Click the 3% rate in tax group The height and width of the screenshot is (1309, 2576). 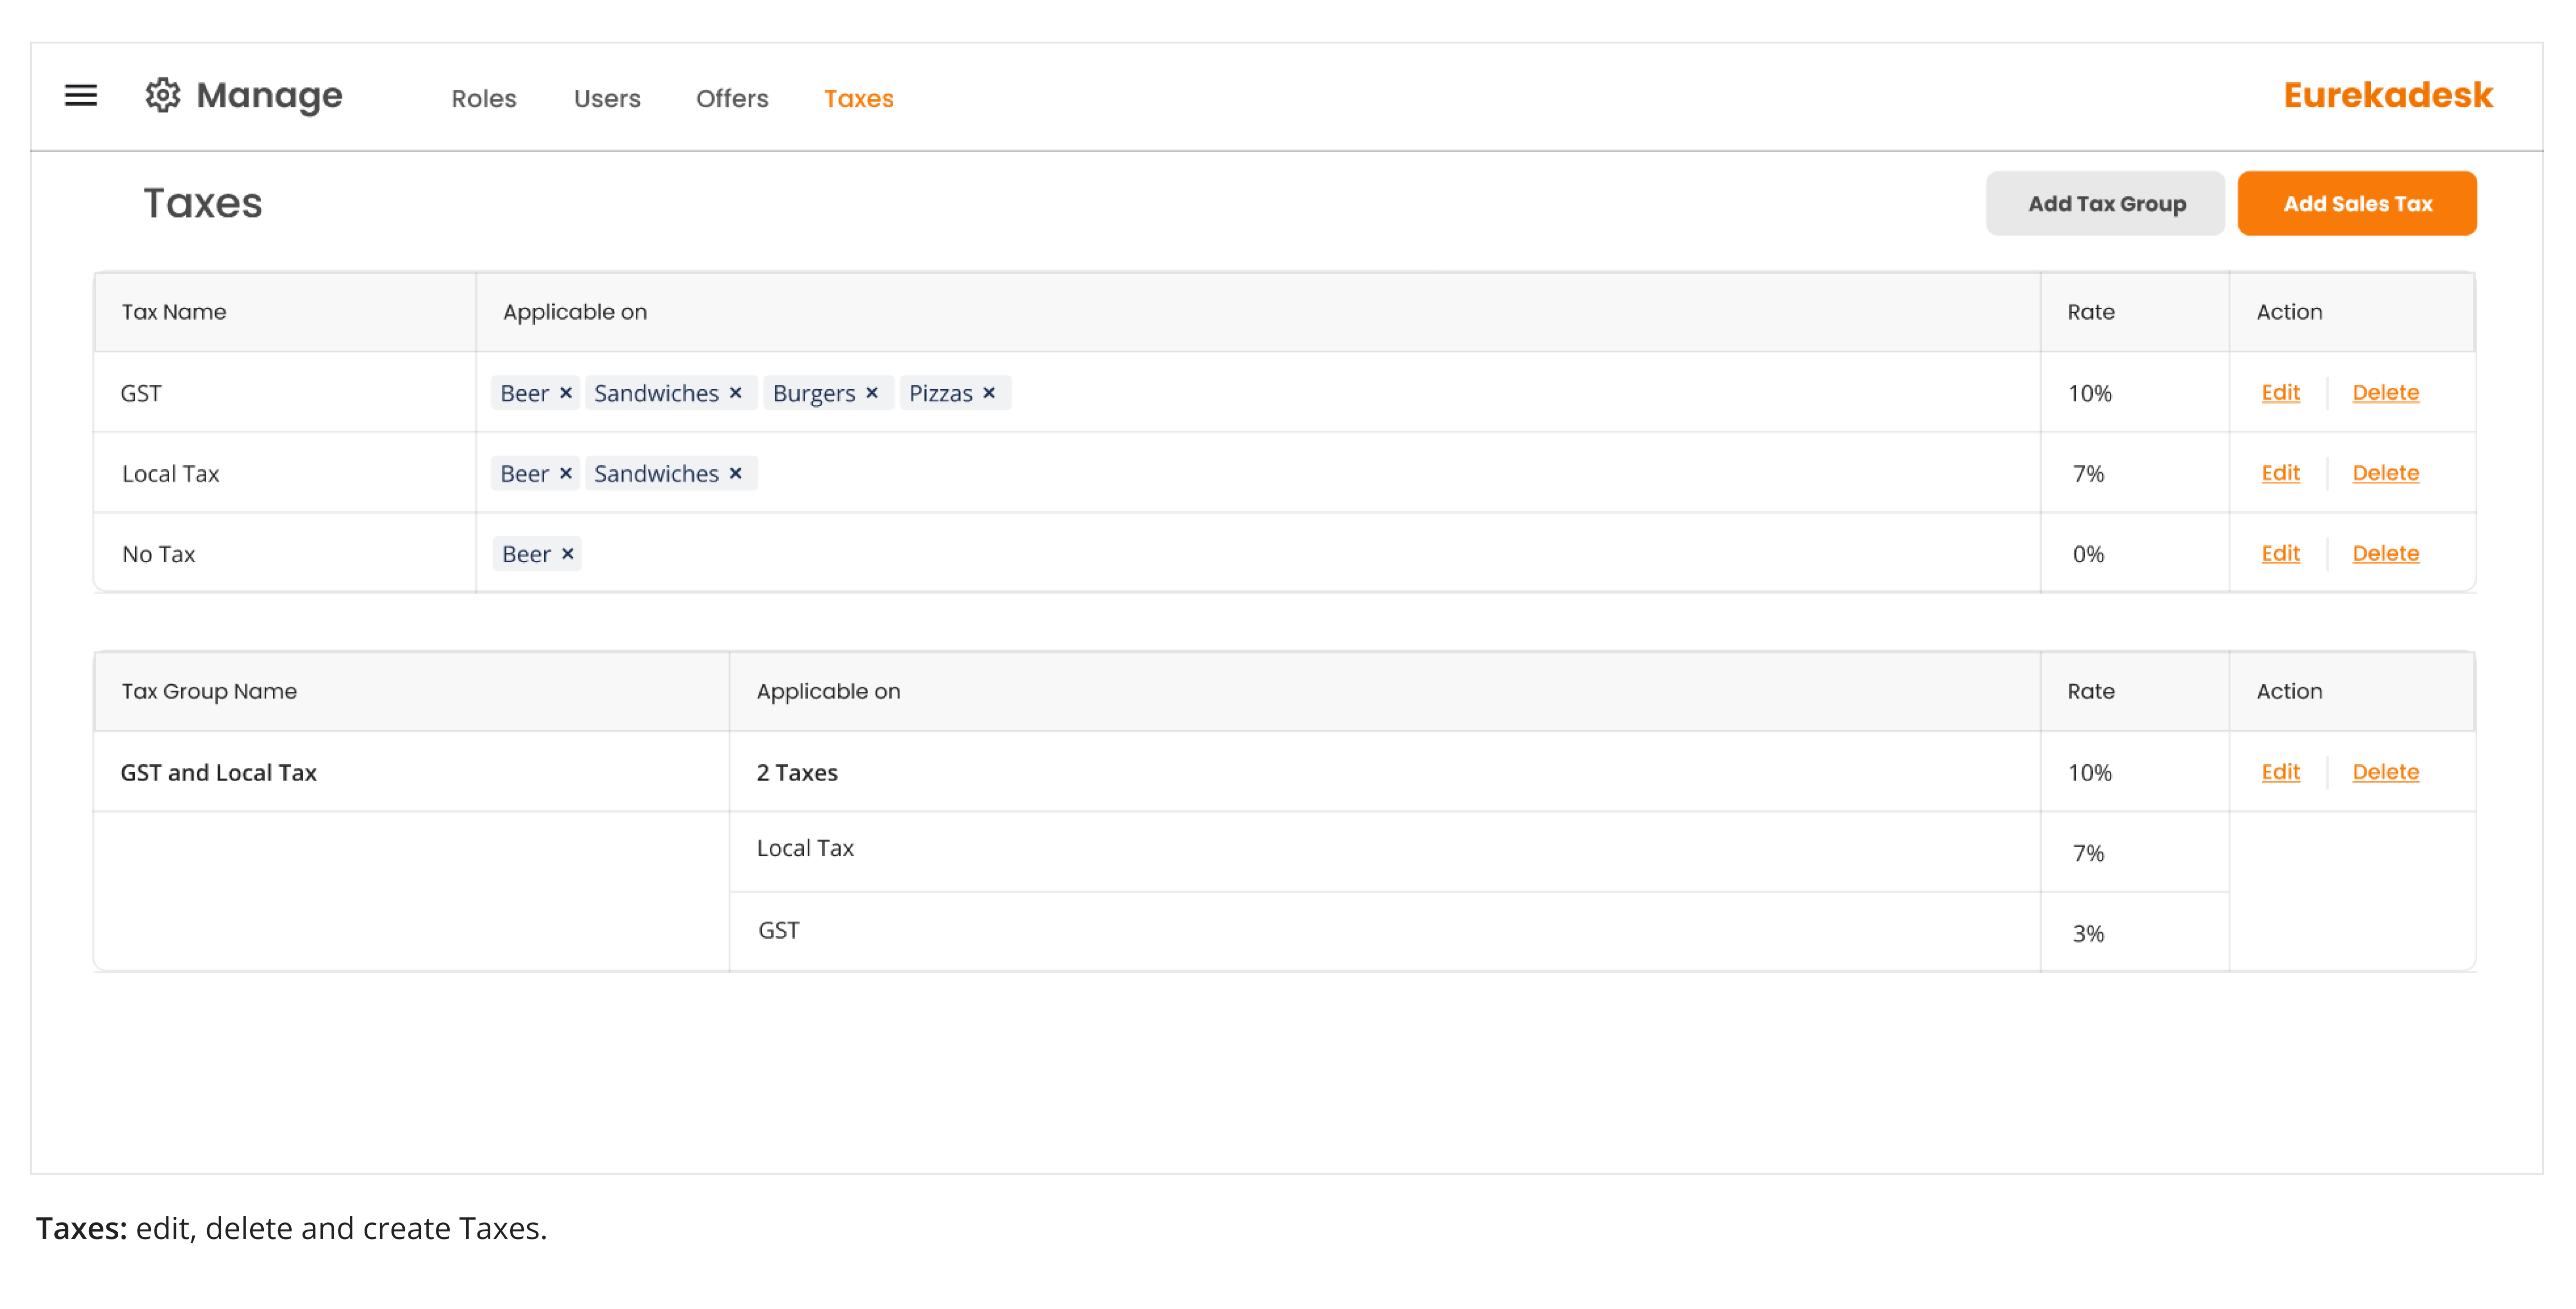(x=2088, y=933)
